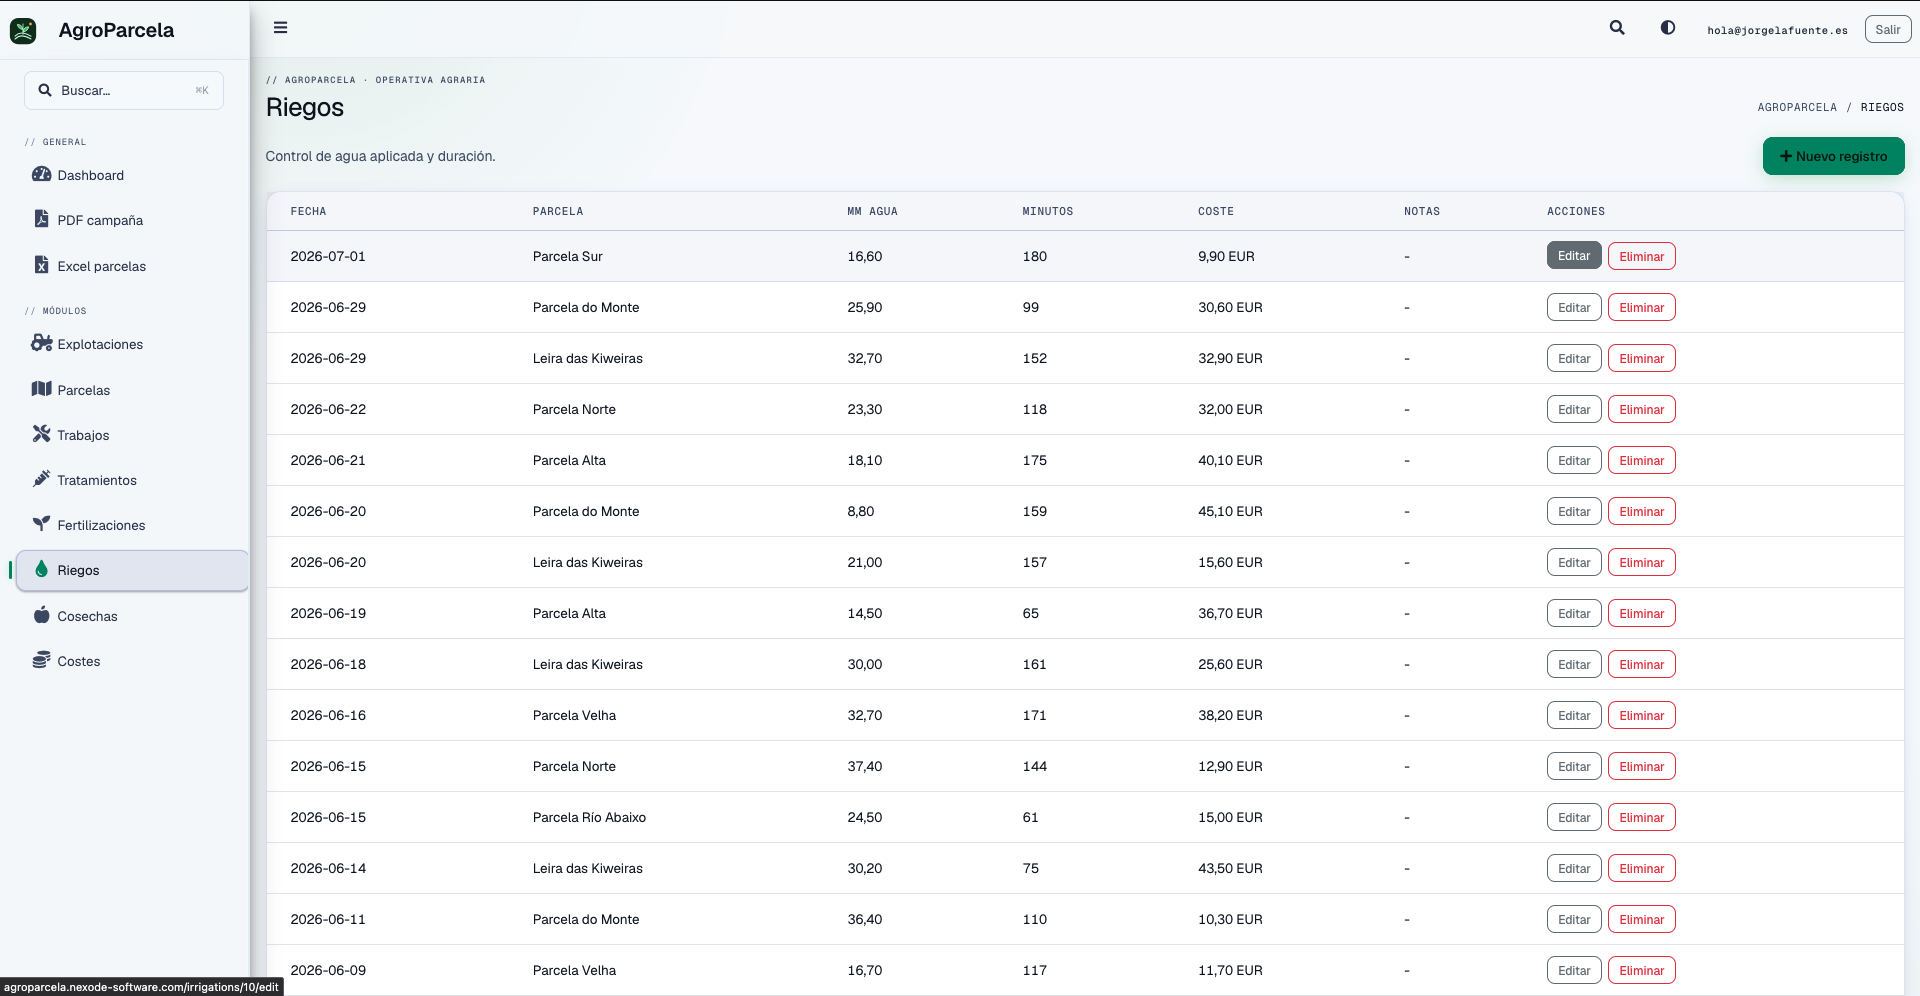Click the Riegos water drop icon
This screenshot has width=1920, height=996.
[41, 569]
